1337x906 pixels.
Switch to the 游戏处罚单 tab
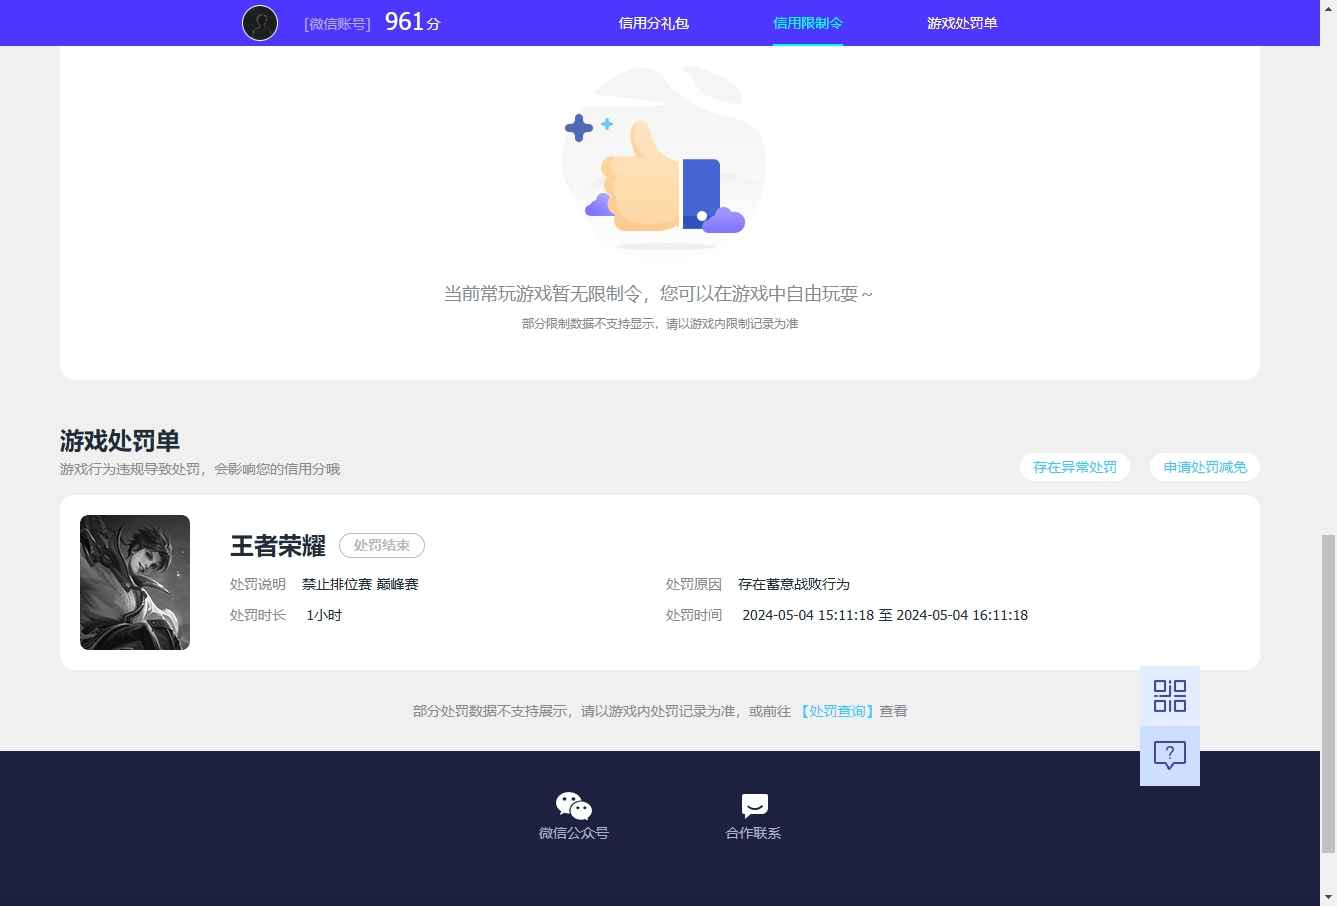click(962, 23)
